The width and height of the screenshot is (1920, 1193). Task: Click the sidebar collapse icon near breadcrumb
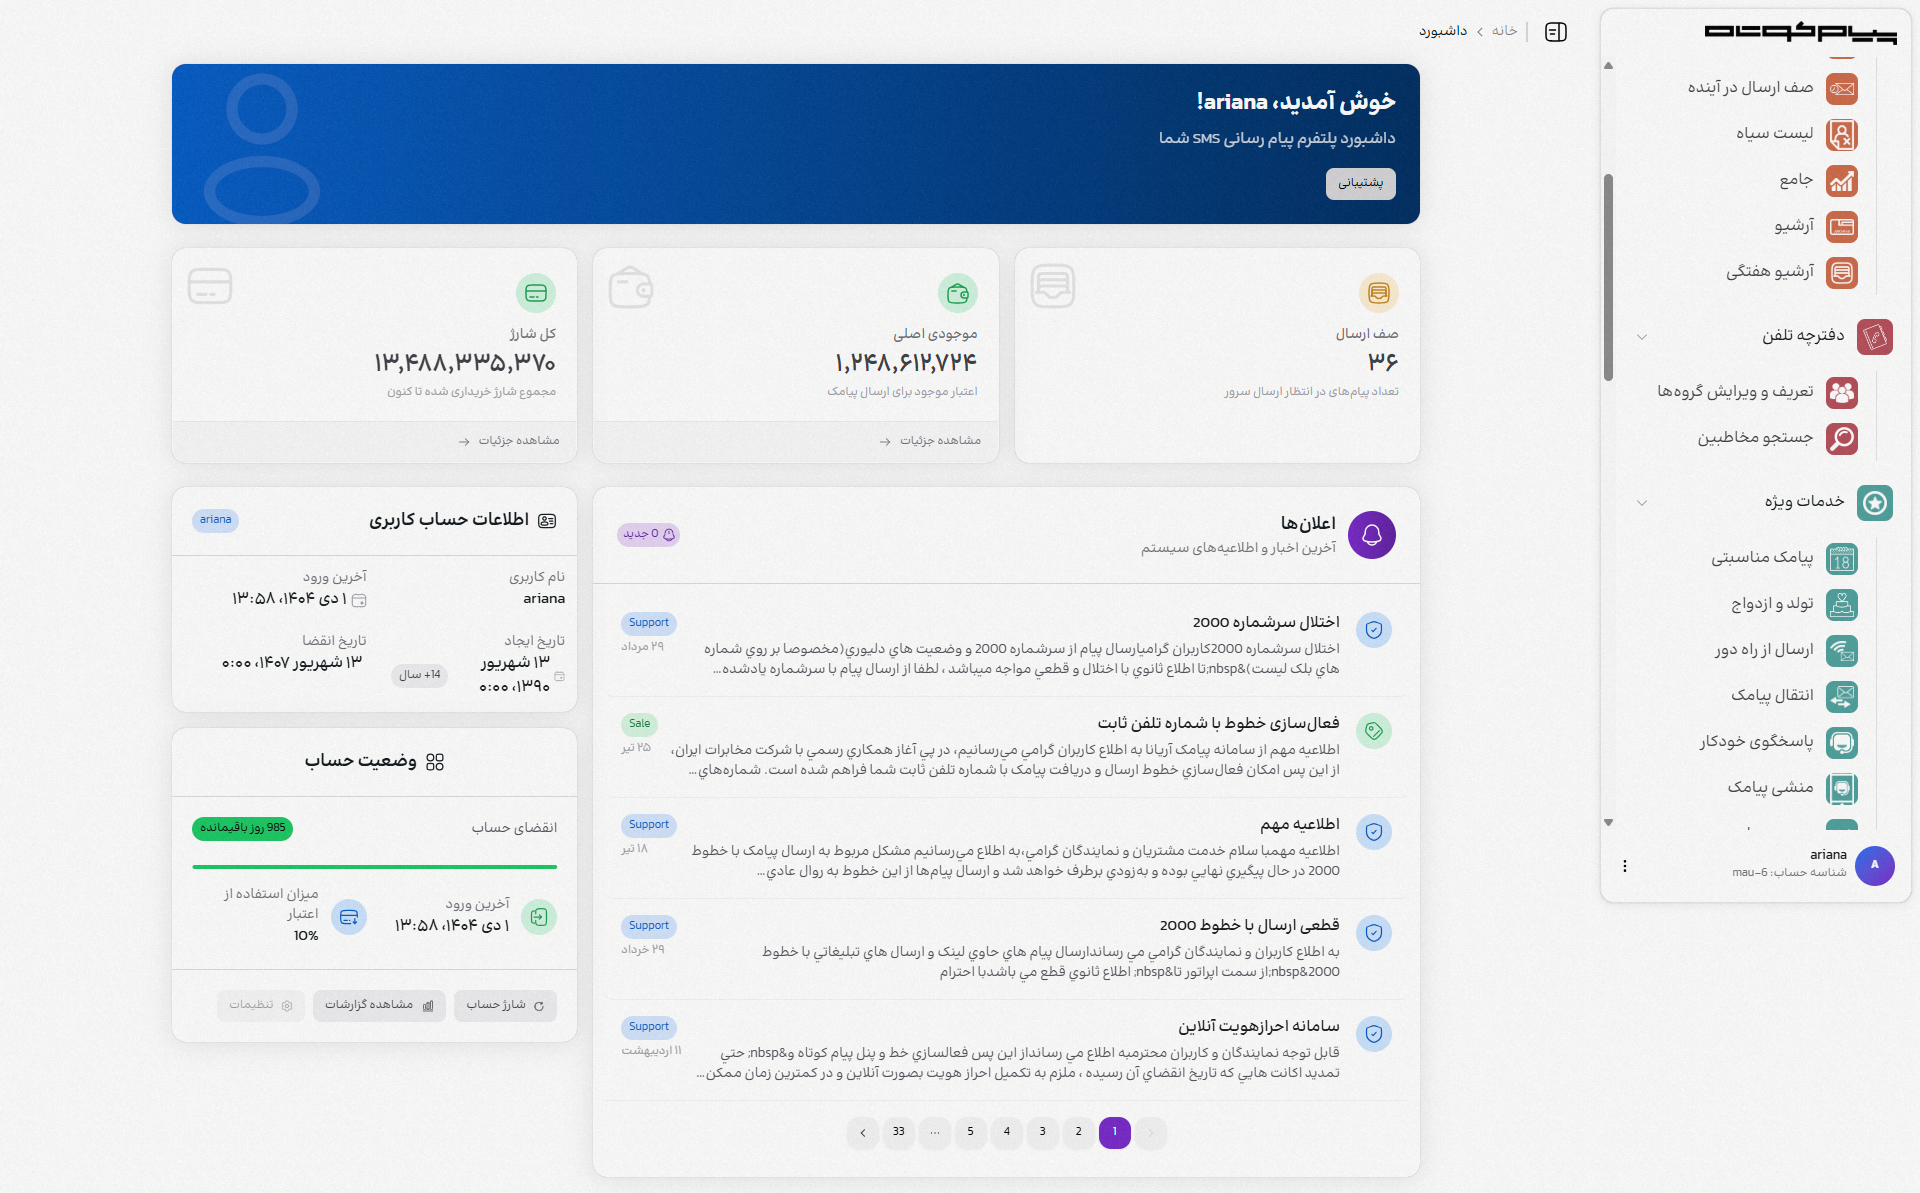tap(1555, 31)
